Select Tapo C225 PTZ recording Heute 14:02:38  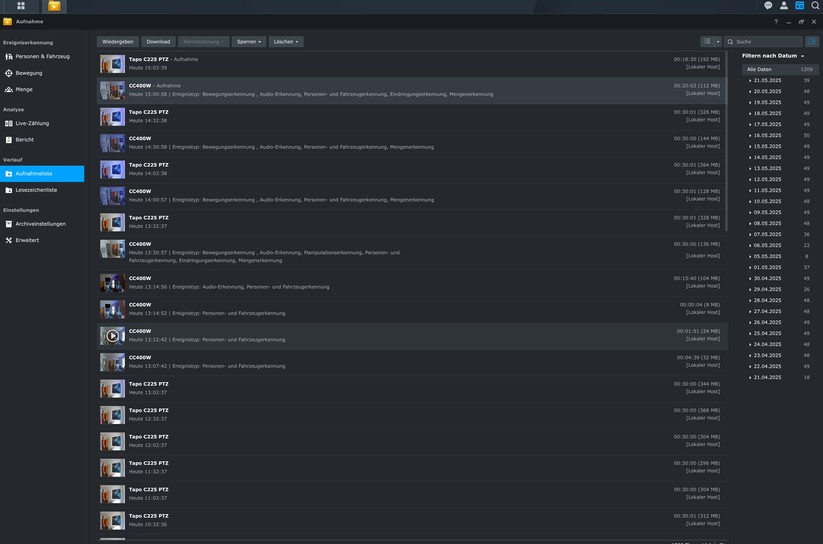(x=412, y=170)
